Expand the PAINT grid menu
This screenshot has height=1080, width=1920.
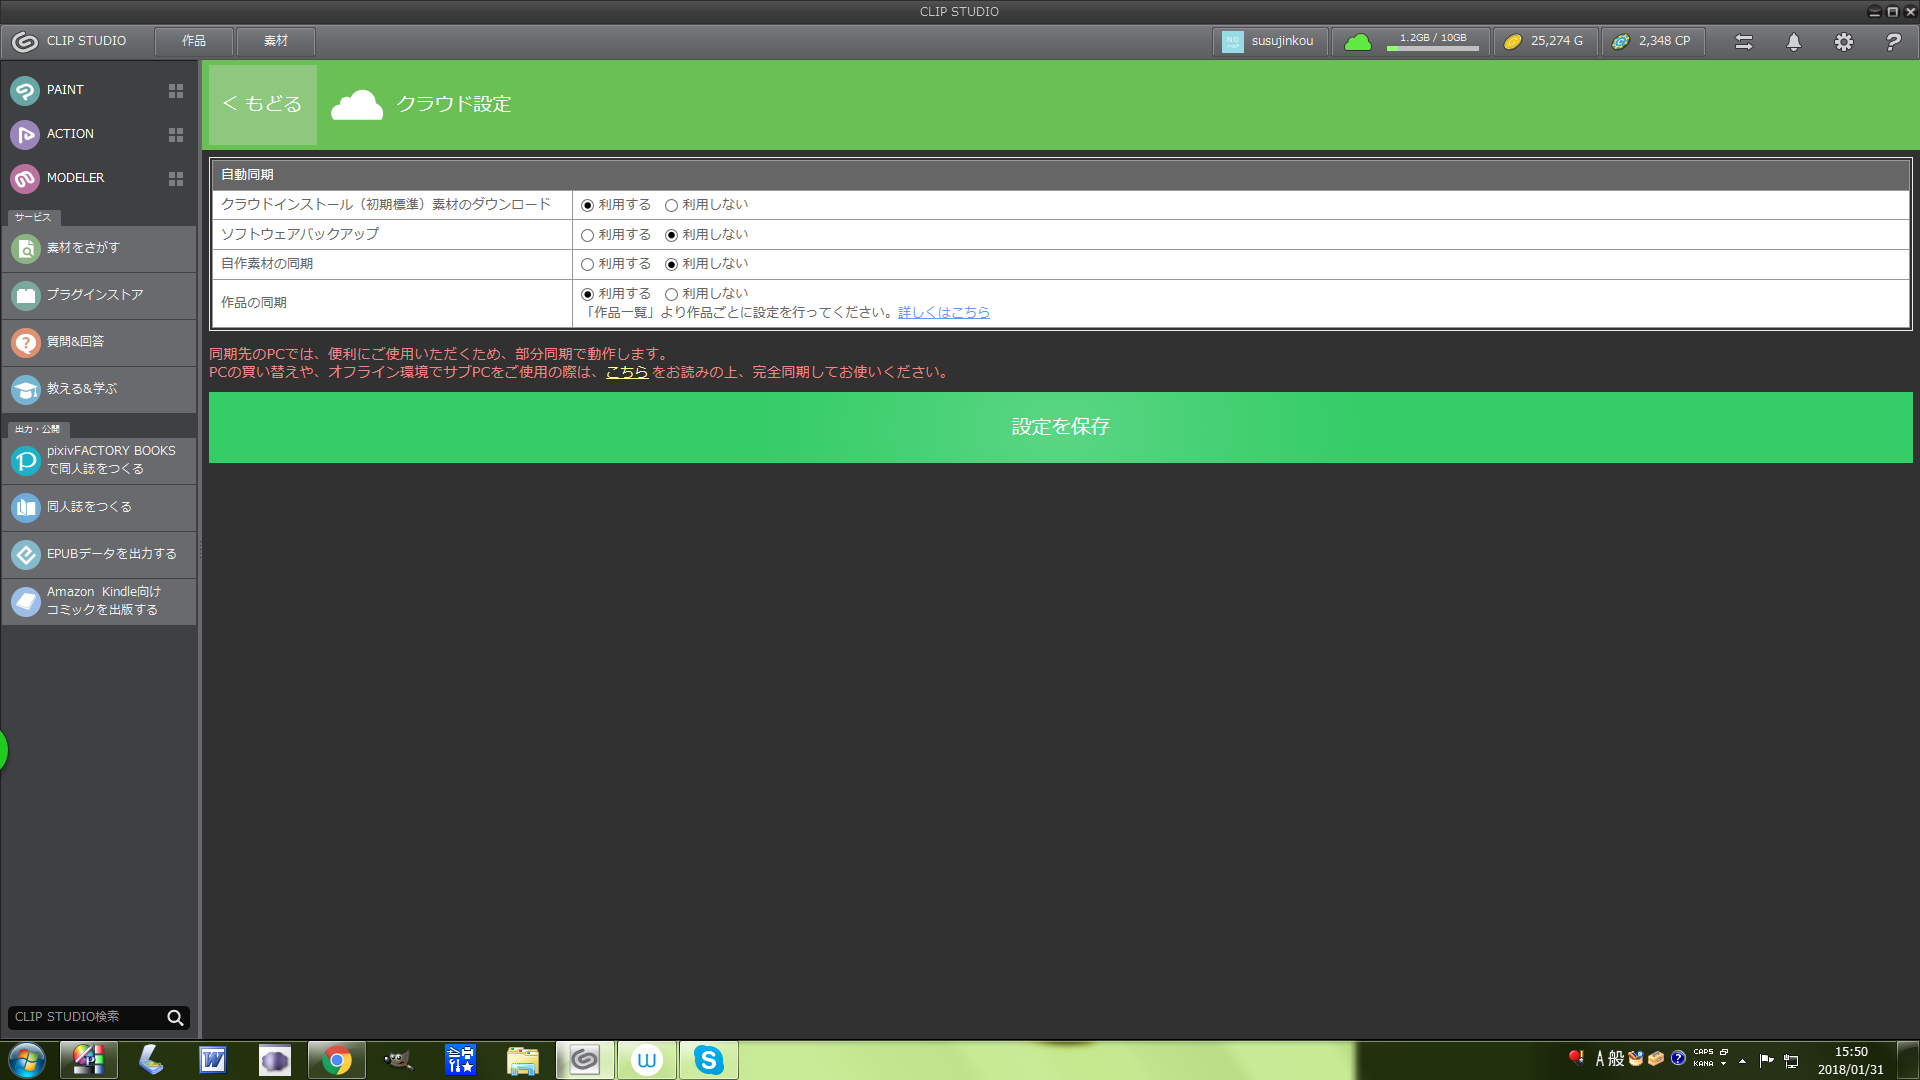click(x=176, y=91)
